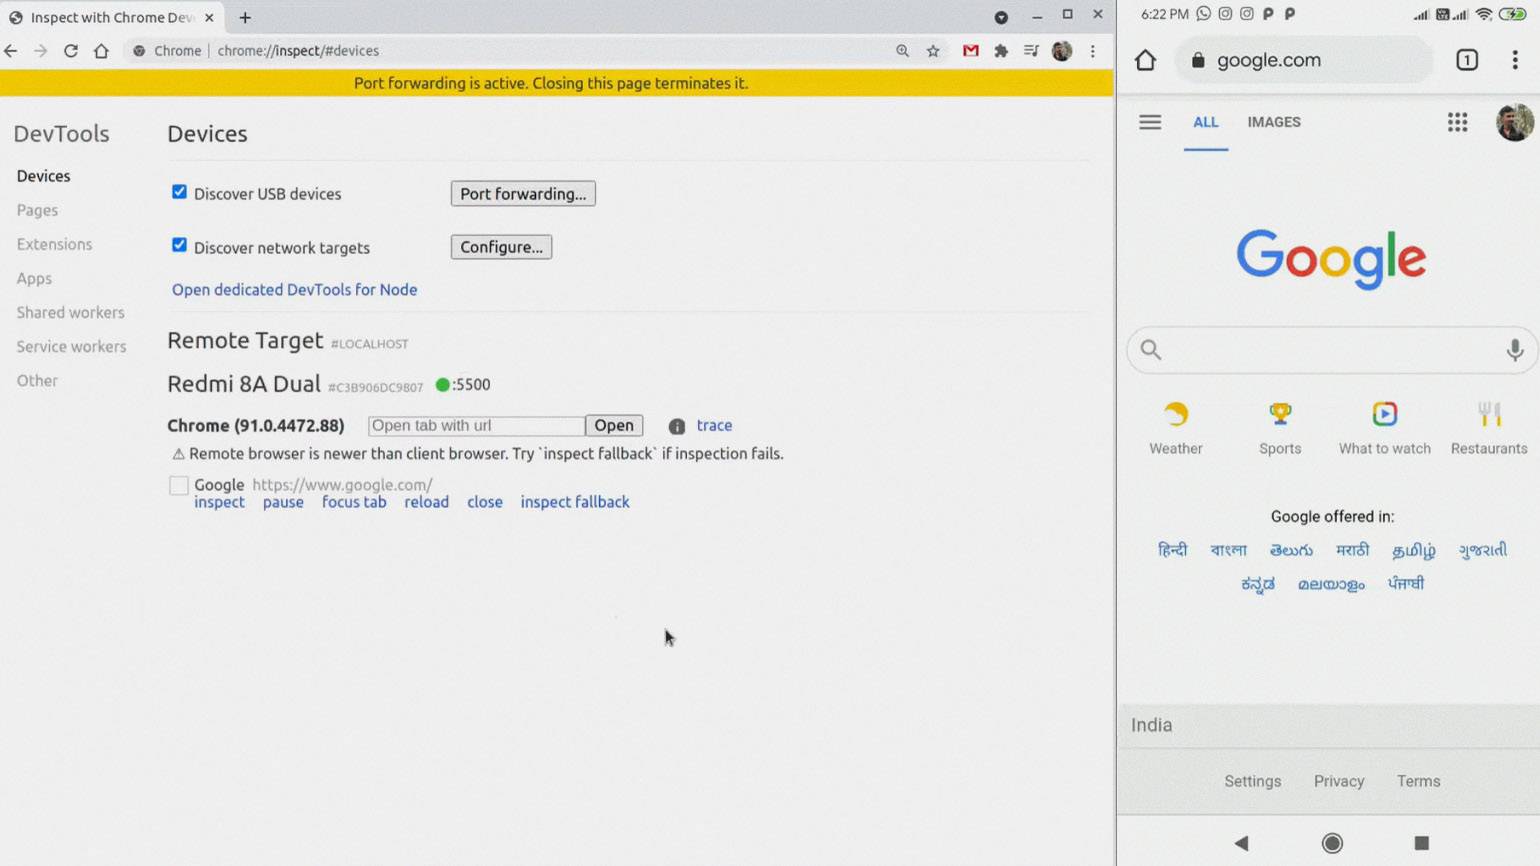Viewport: 1540px width, 866px height.
Task: Disable Discover network targets checkbox
Action: (179, 245)
